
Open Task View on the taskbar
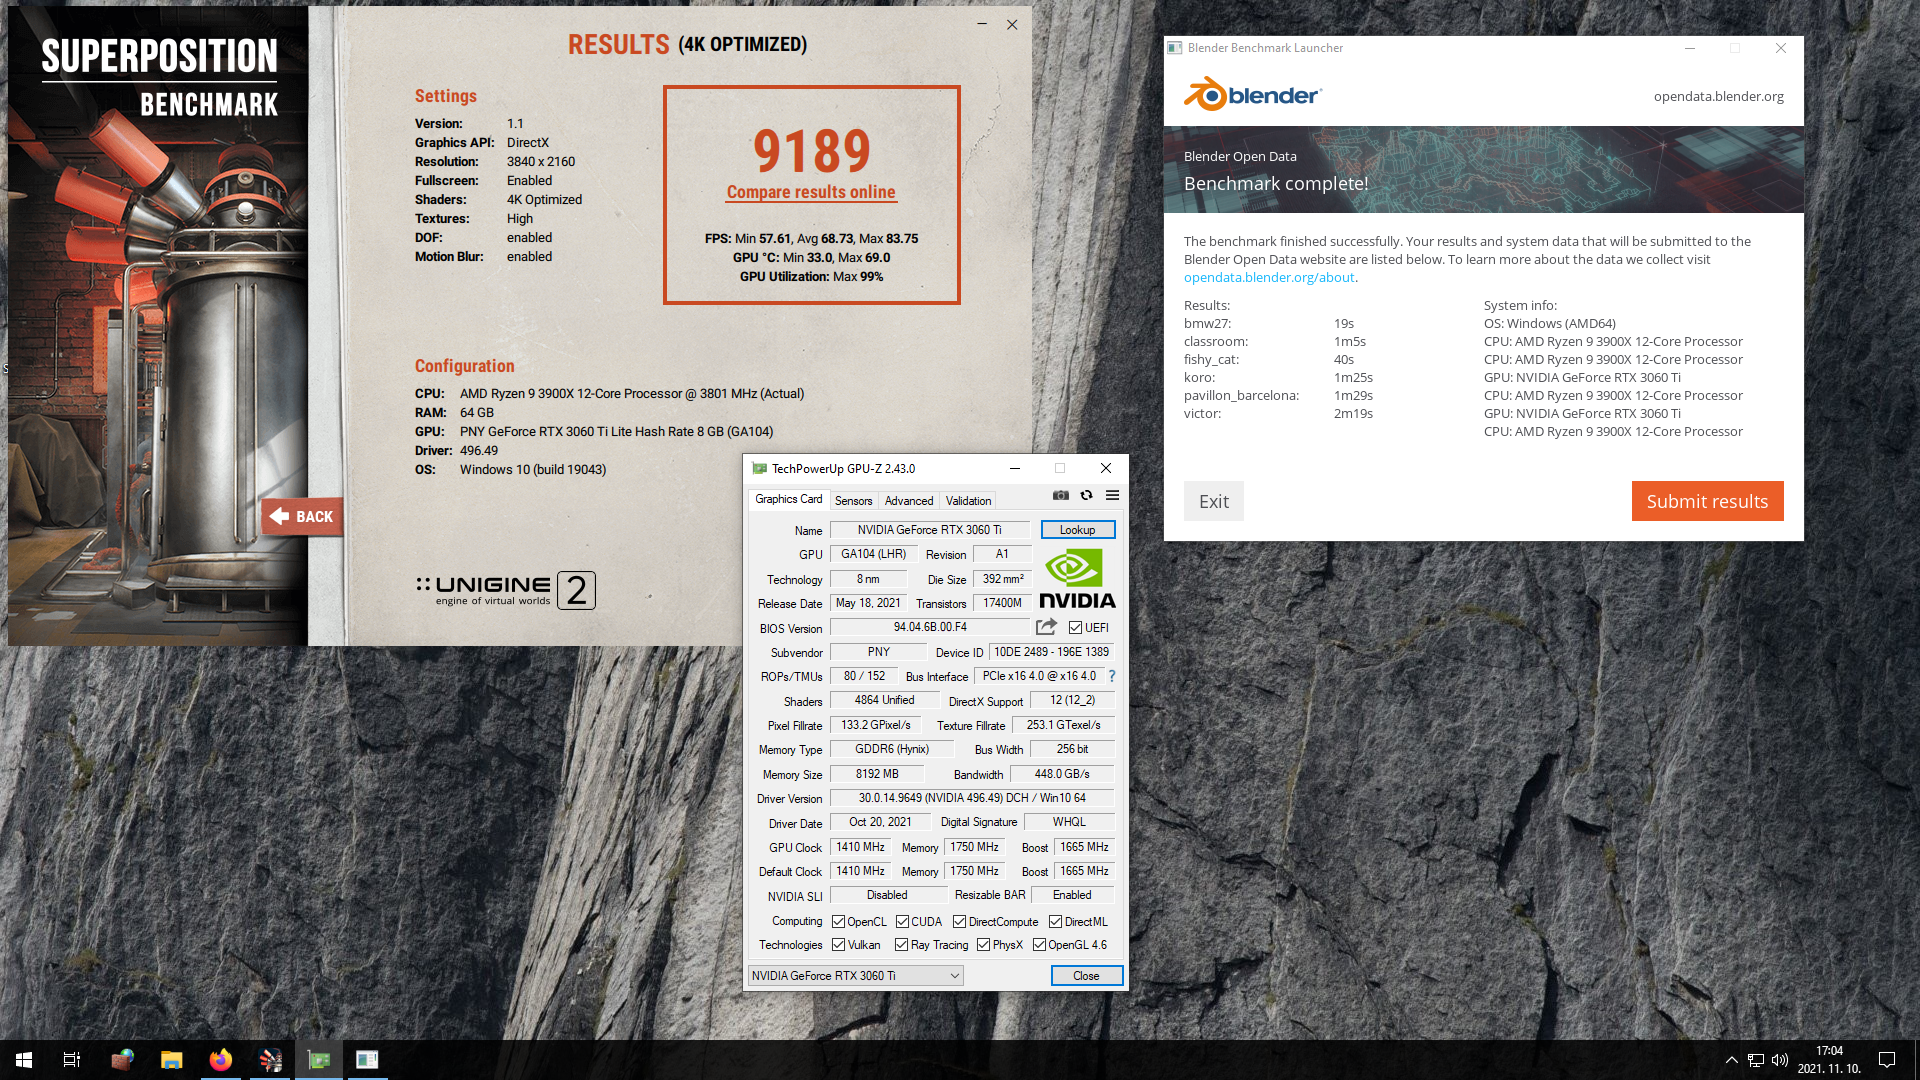72,1060
